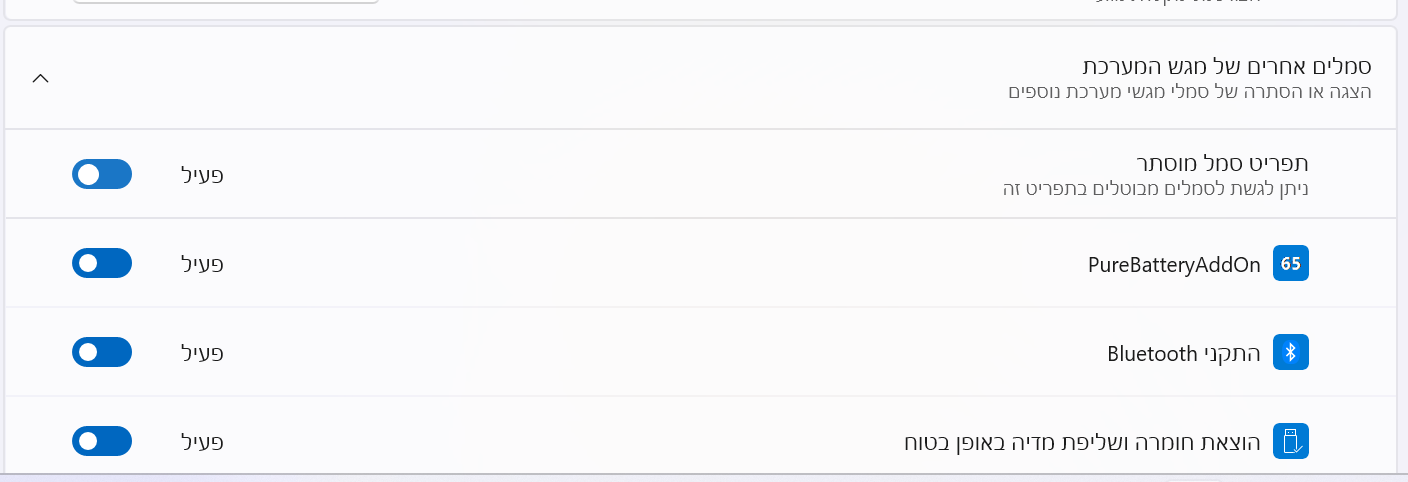
Task: Select the 'התקני Bluetooth' row label
Action: point(1183,353)
